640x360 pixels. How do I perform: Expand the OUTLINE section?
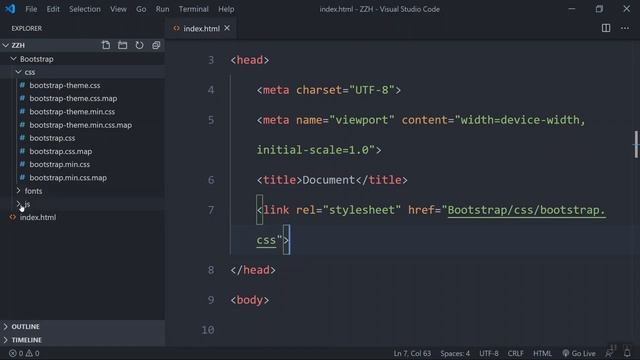[82, 327]
